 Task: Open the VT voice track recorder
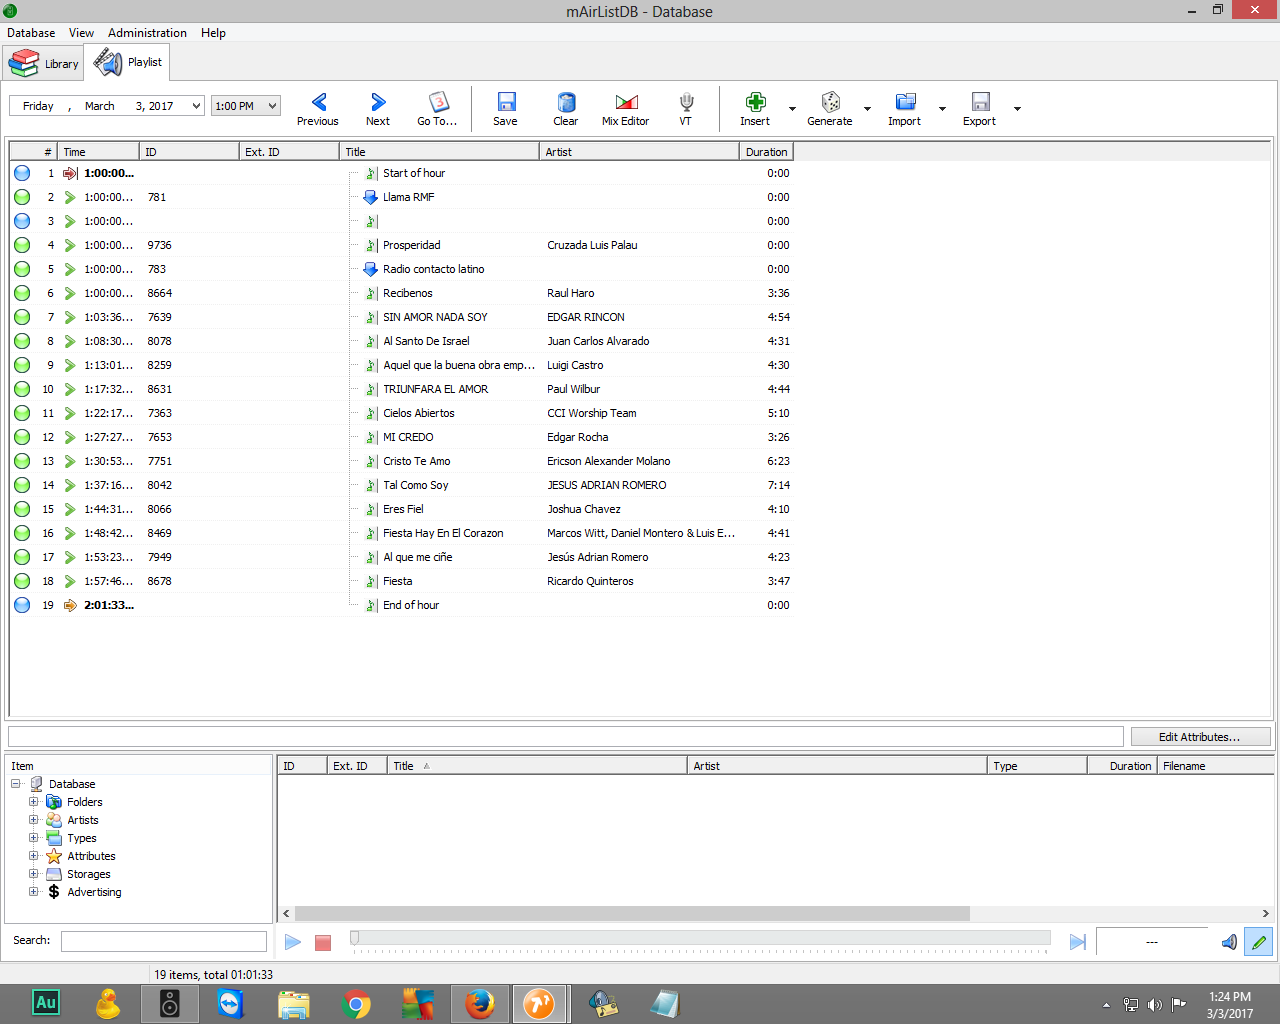tap(686, 108)
